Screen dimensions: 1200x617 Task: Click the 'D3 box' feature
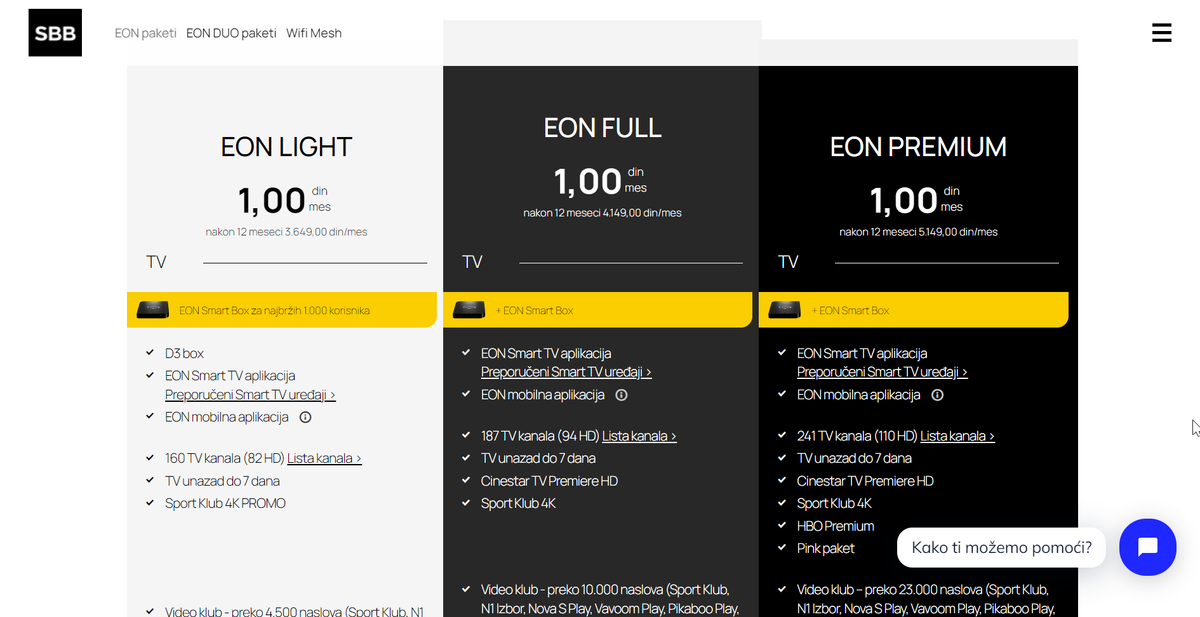184,353
